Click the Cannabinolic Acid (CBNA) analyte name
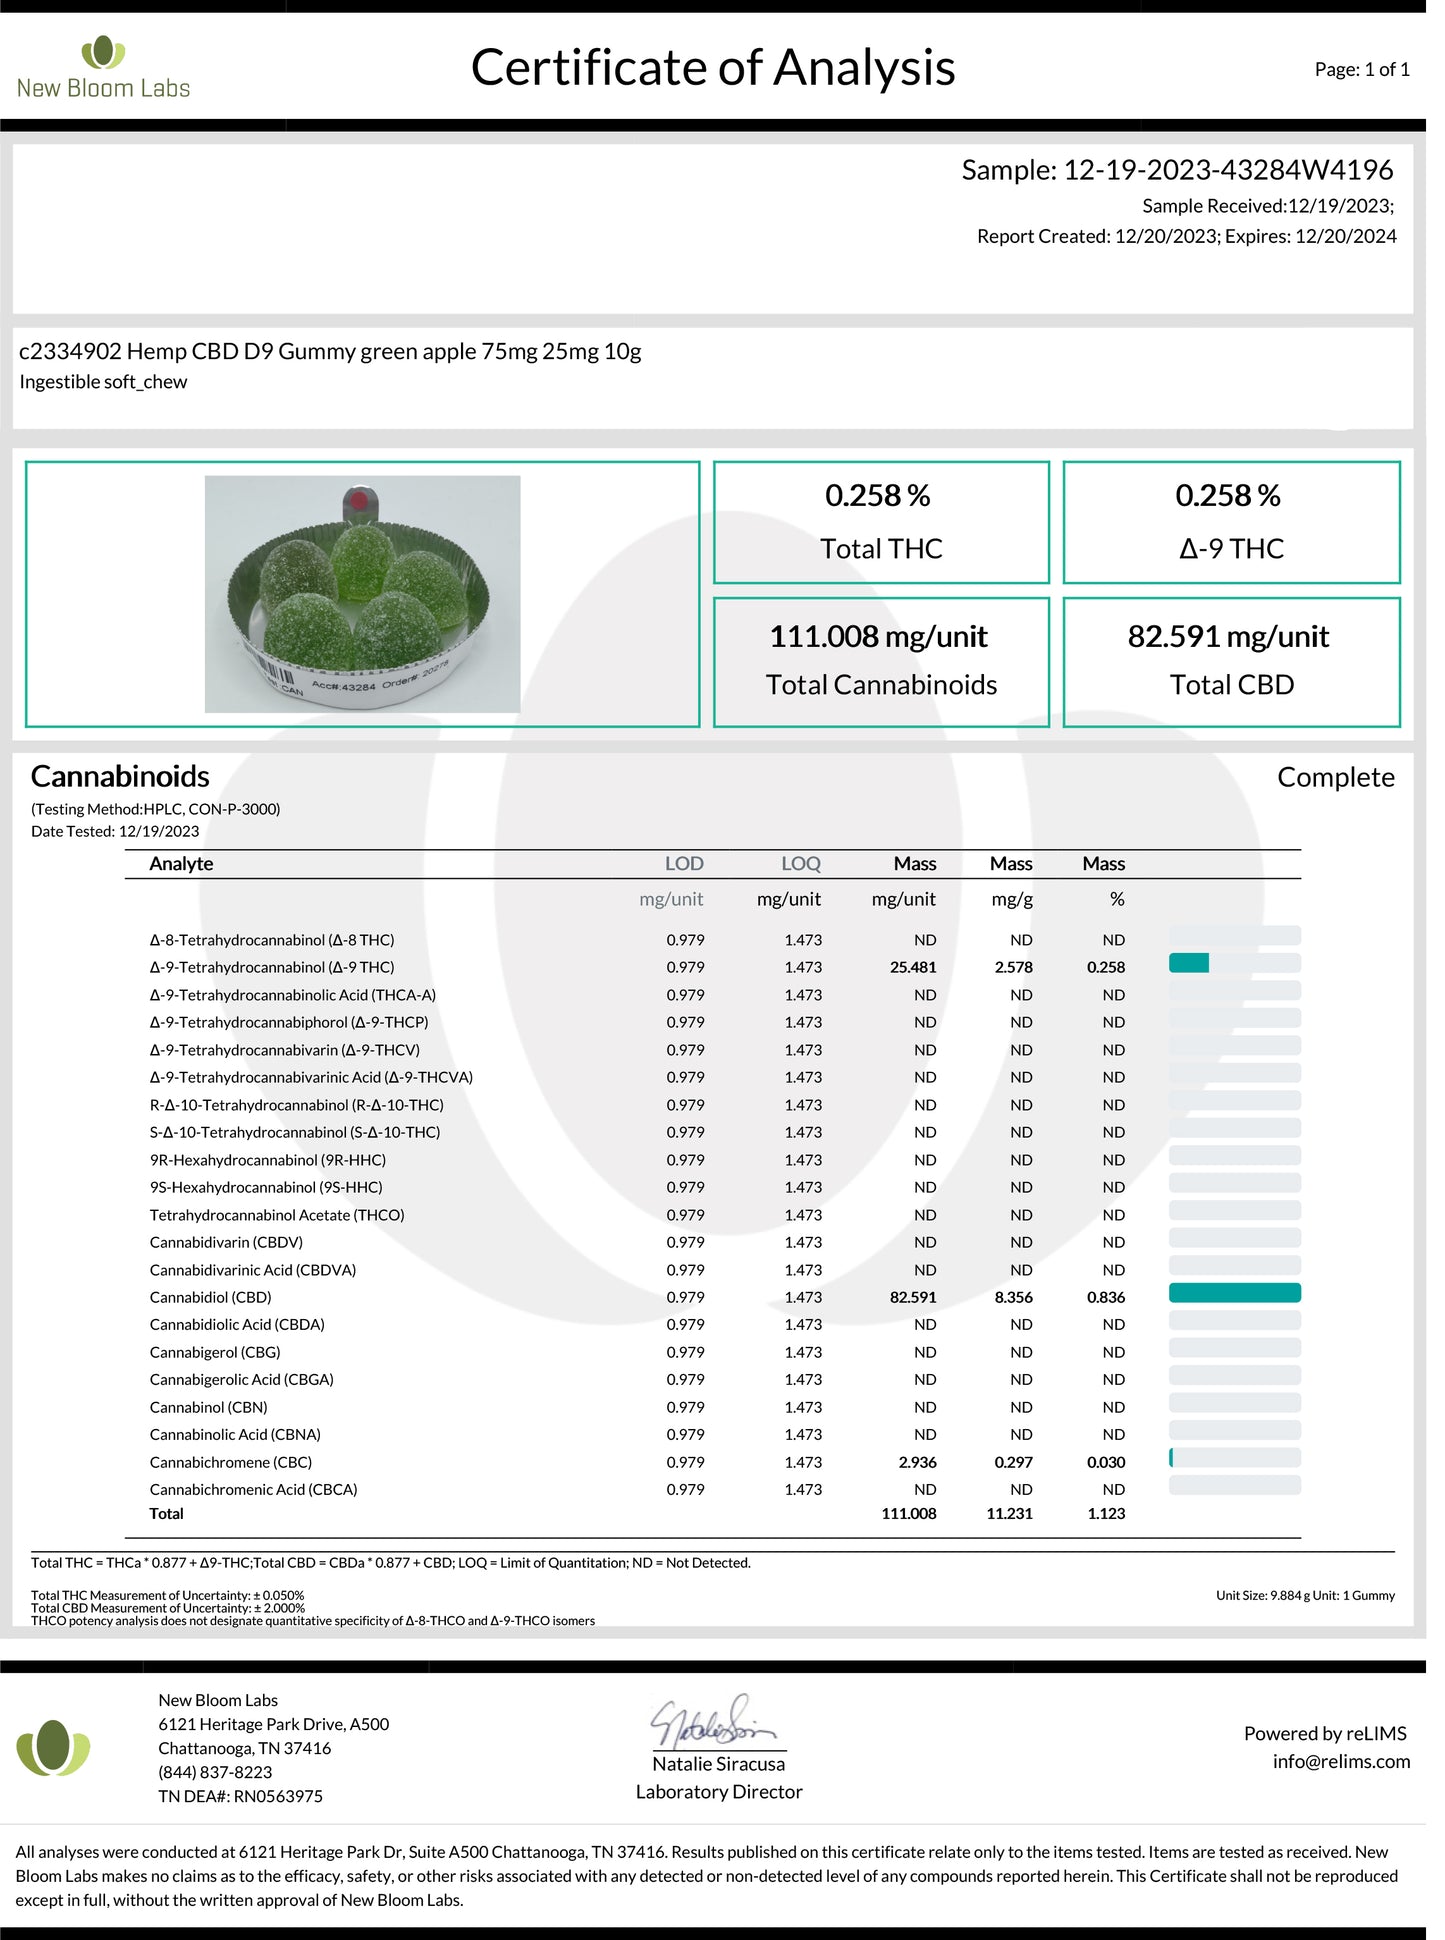This screenshot has width=1445, height=1940. (235, 1434)
